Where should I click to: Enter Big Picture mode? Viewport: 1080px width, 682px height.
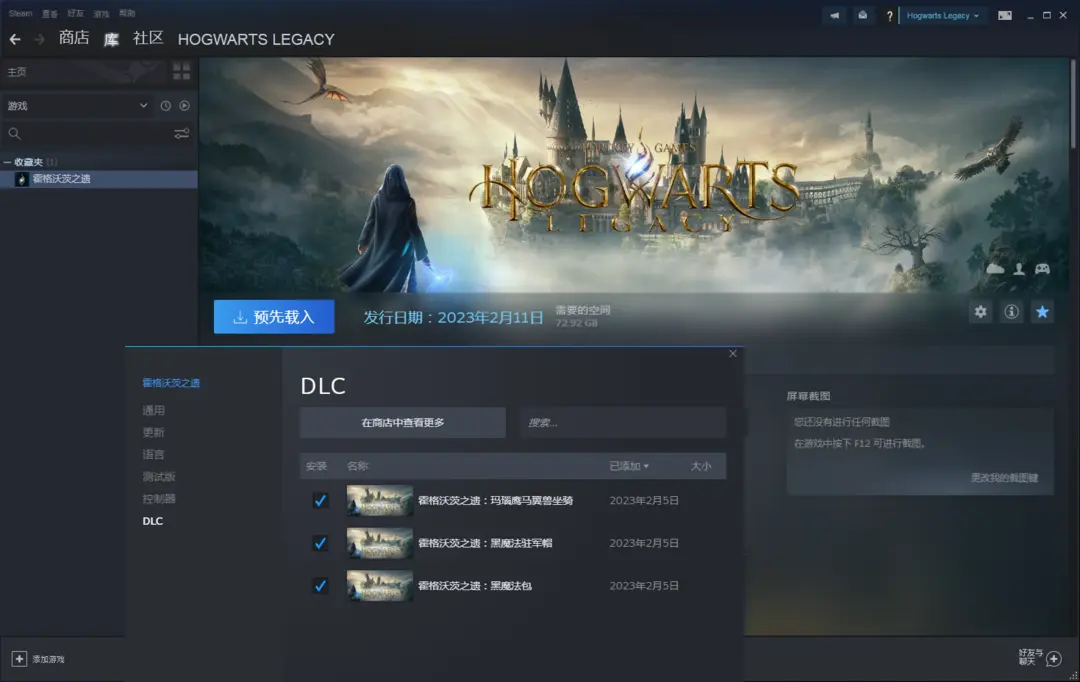pyautogui.click(x=1005, y=15)
